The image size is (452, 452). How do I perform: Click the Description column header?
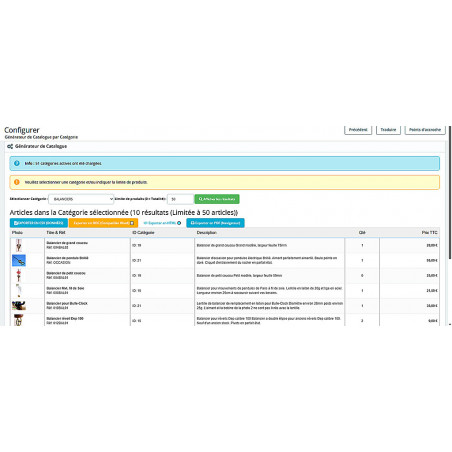tap(207, 232)
